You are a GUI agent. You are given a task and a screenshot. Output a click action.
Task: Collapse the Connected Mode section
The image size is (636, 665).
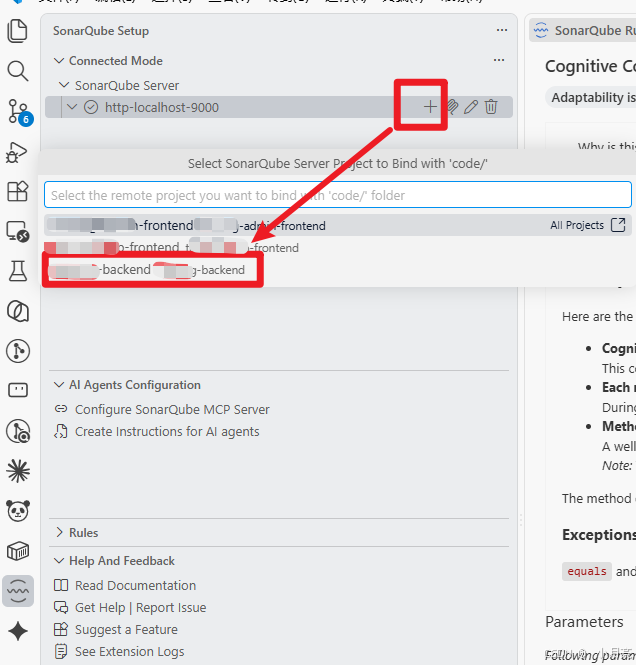59,61
